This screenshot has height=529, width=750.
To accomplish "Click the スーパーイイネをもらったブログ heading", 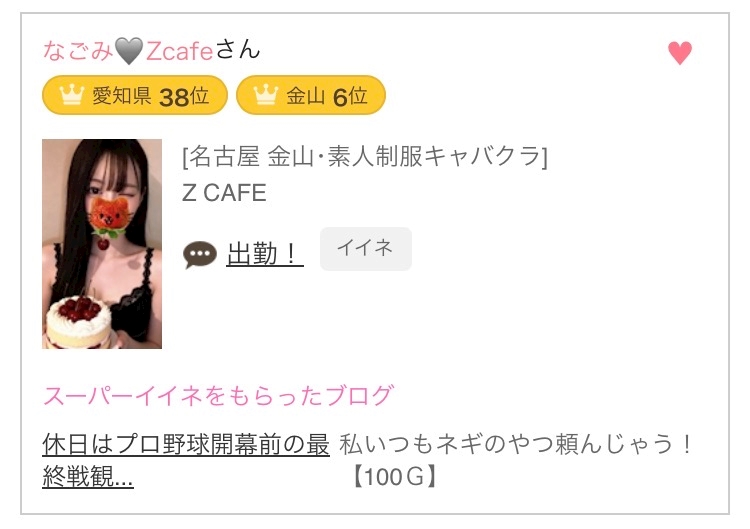I will [x=219, y=396].
